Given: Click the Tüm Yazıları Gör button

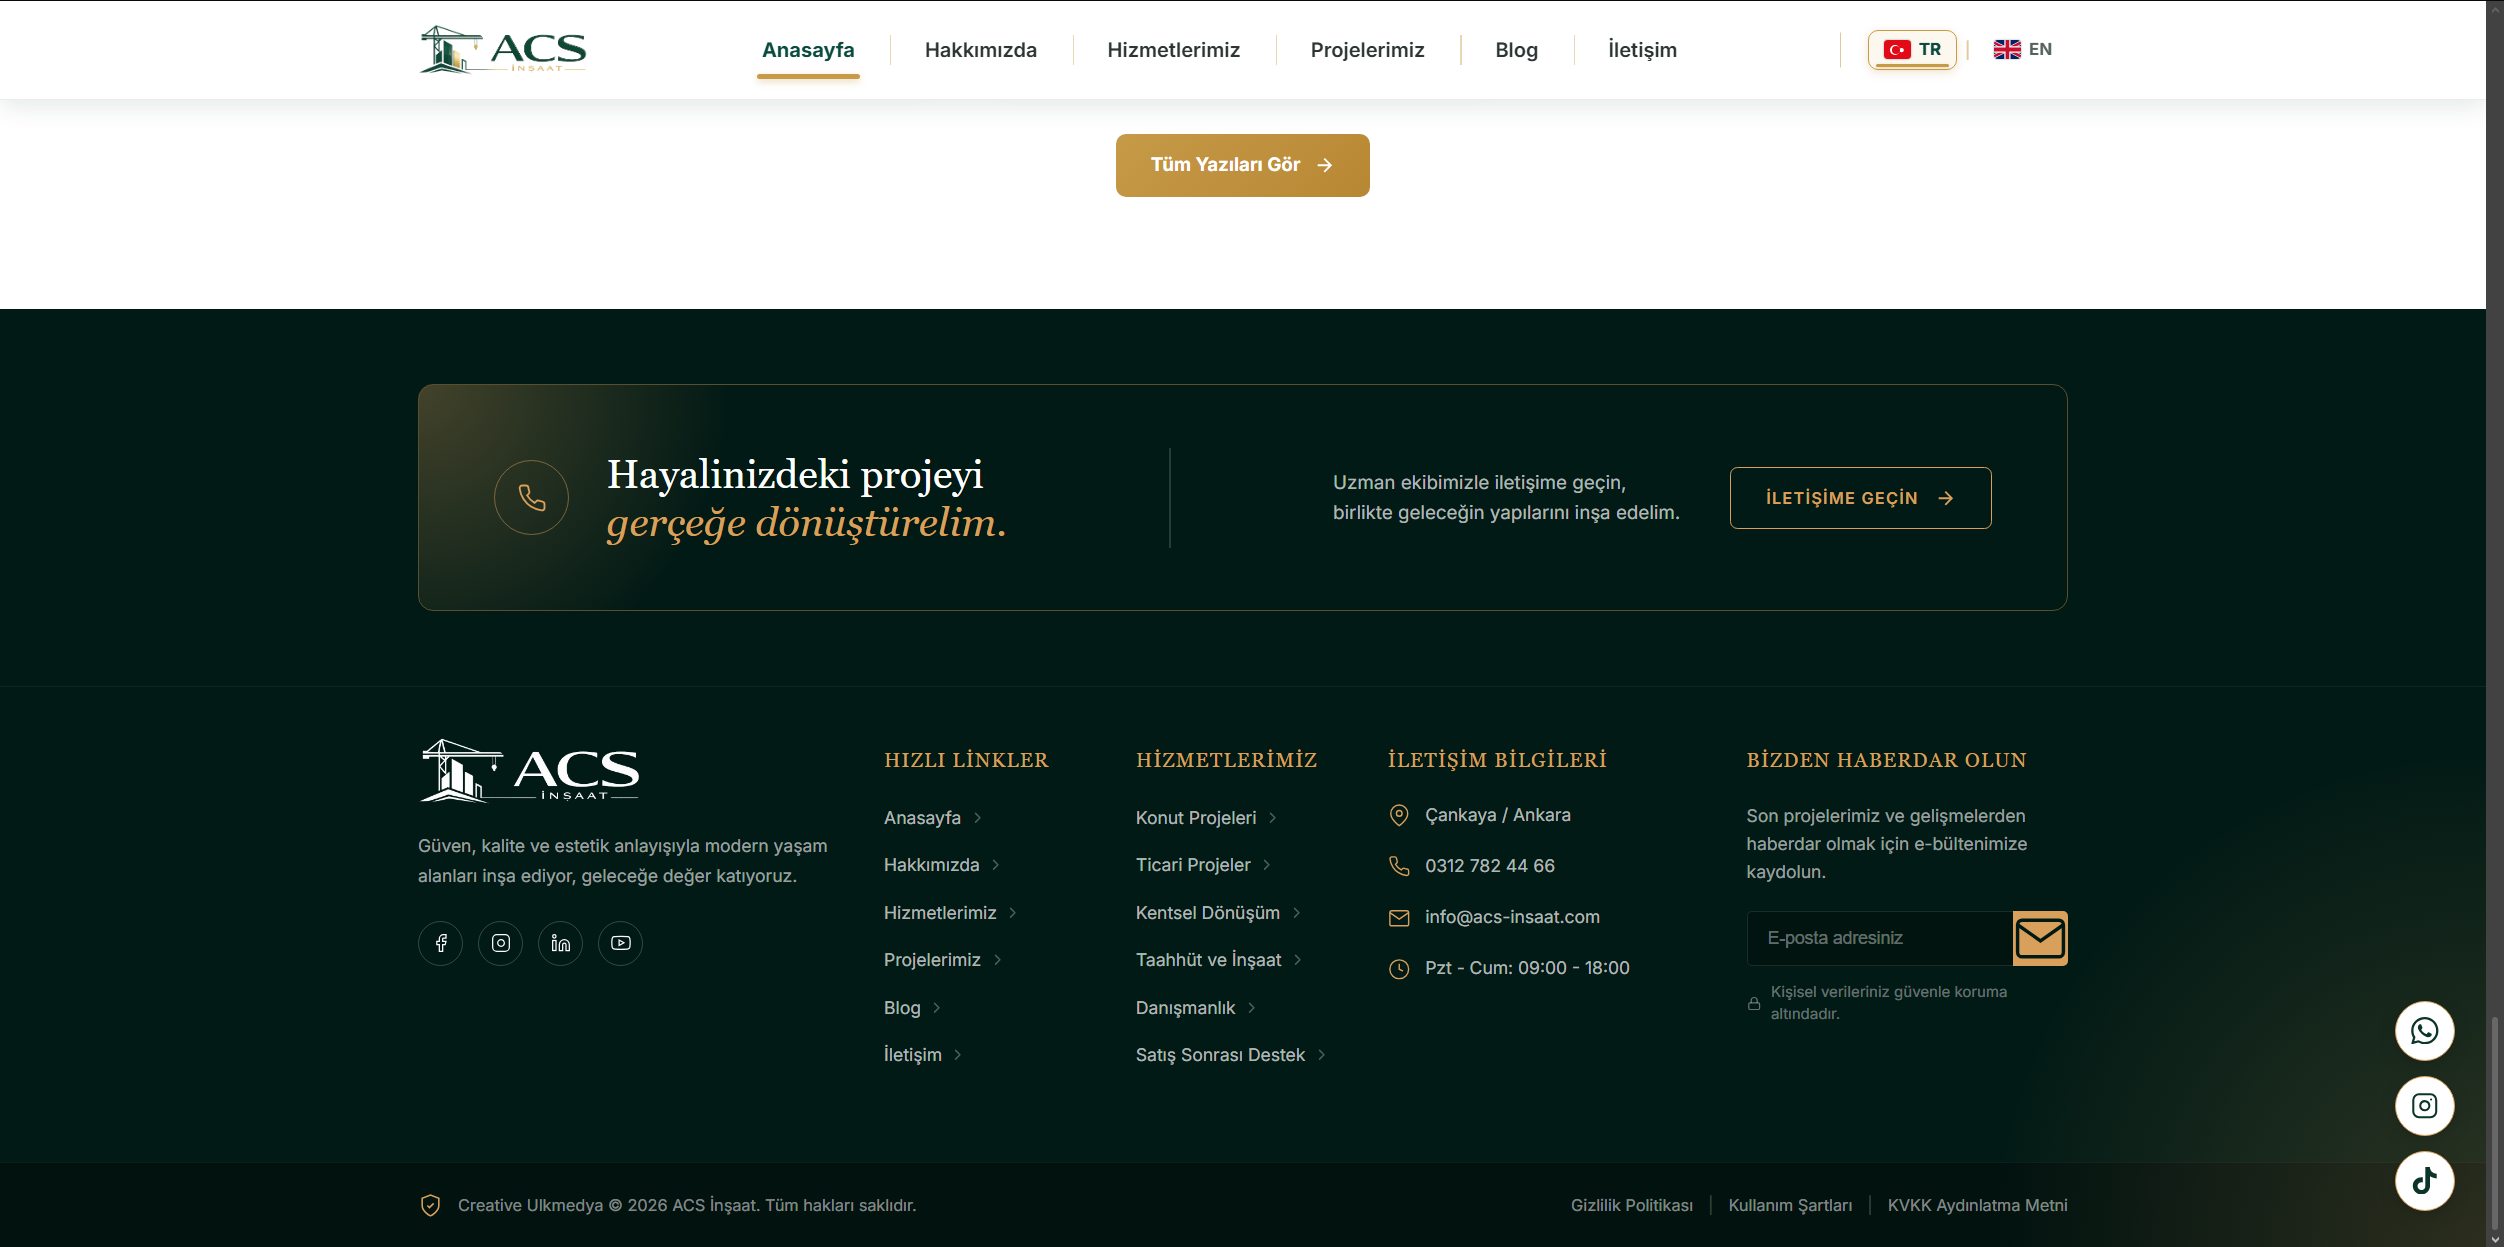Looking at the screenshot, I should (1242, 165).
